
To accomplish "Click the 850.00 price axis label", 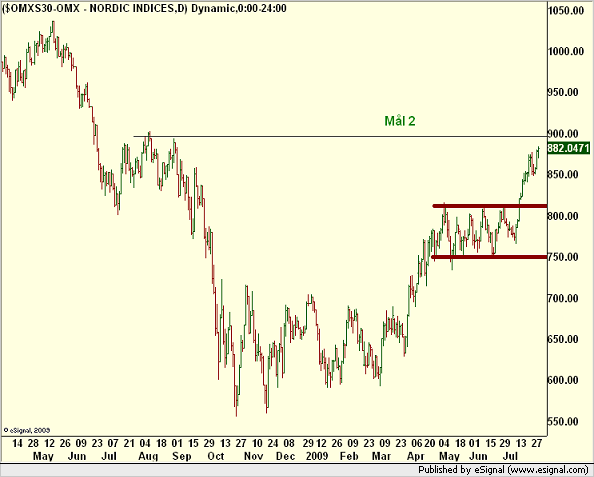I will pyautogui.click(x=563, y=174).
